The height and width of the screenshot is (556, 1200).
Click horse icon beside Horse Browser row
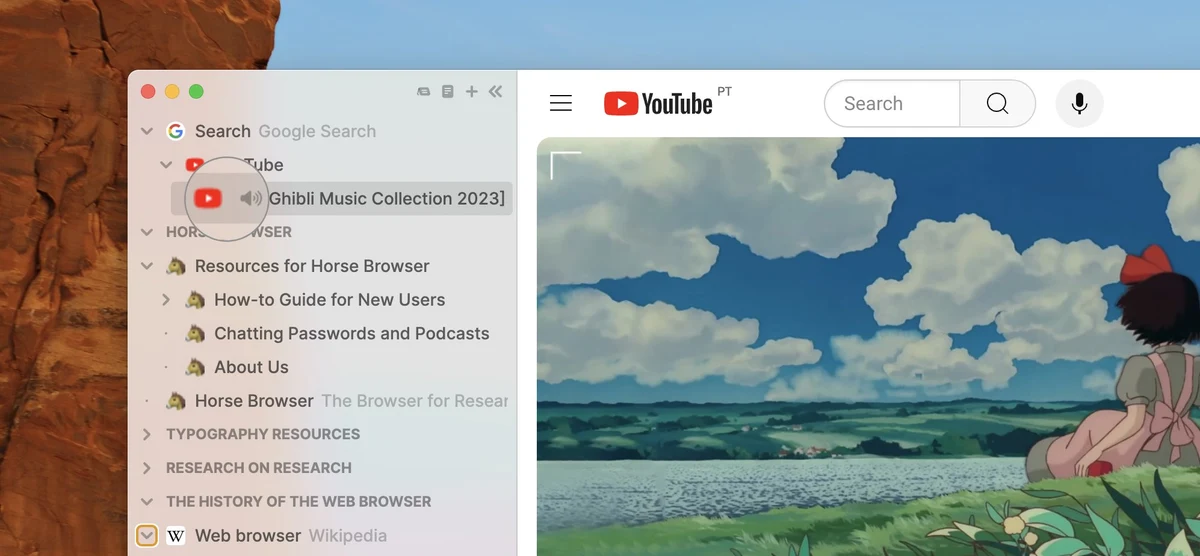click(176, 401)
